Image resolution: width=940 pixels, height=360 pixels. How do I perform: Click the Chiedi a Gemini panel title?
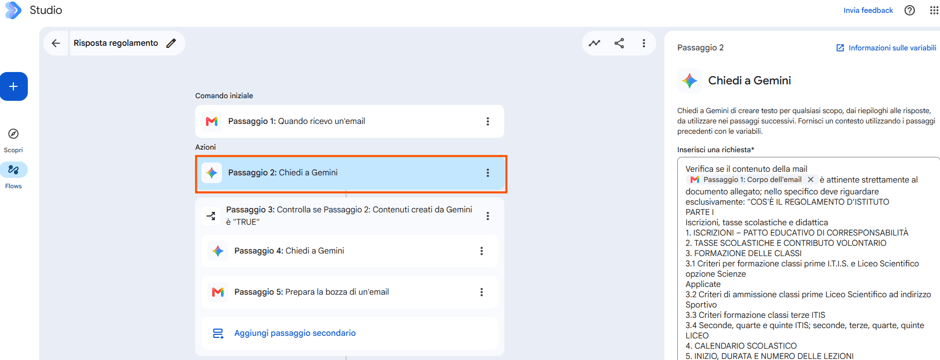click(749, 81)
